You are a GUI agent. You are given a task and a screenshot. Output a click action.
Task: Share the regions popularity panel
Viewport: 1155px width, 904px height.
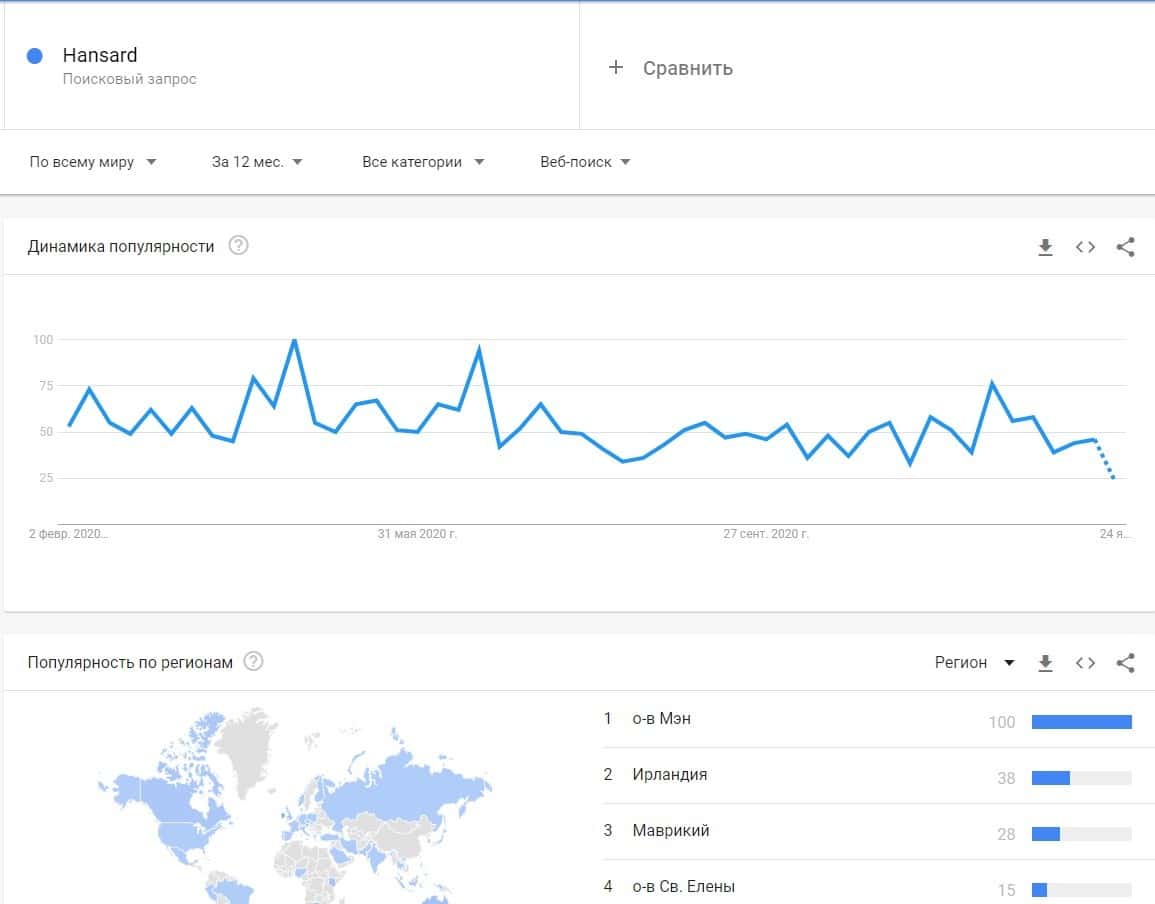click(x=1125, y=662)
